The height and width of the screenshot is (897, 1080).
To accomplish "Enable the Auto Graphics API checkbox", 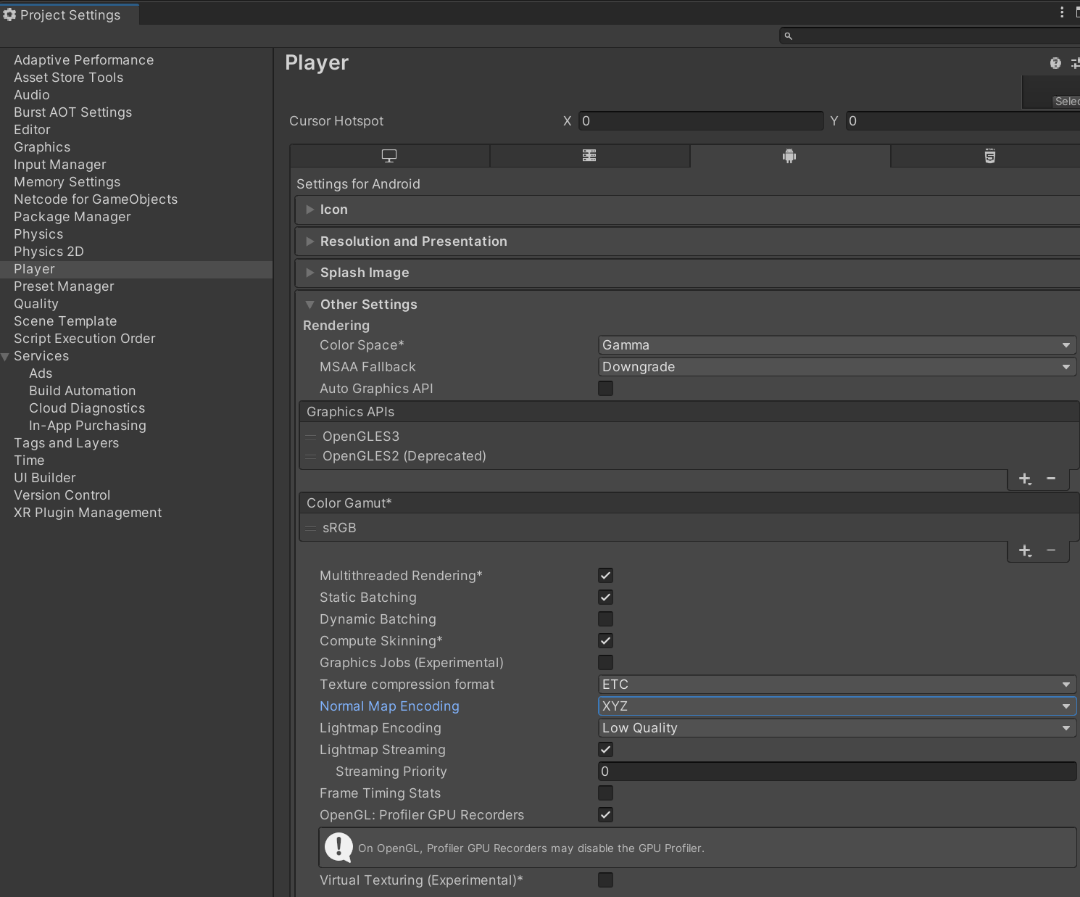I will 605,388.
